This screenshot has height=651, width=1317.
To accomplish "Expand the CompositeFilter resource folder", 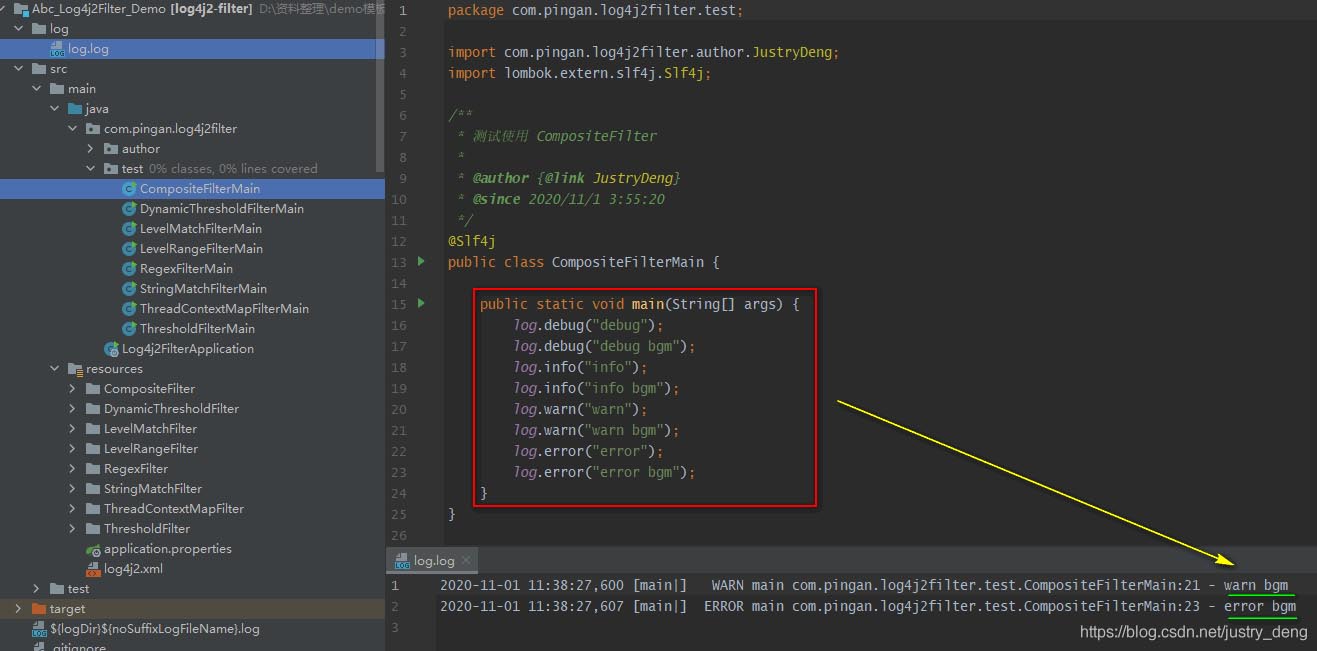I will point(73,389).
